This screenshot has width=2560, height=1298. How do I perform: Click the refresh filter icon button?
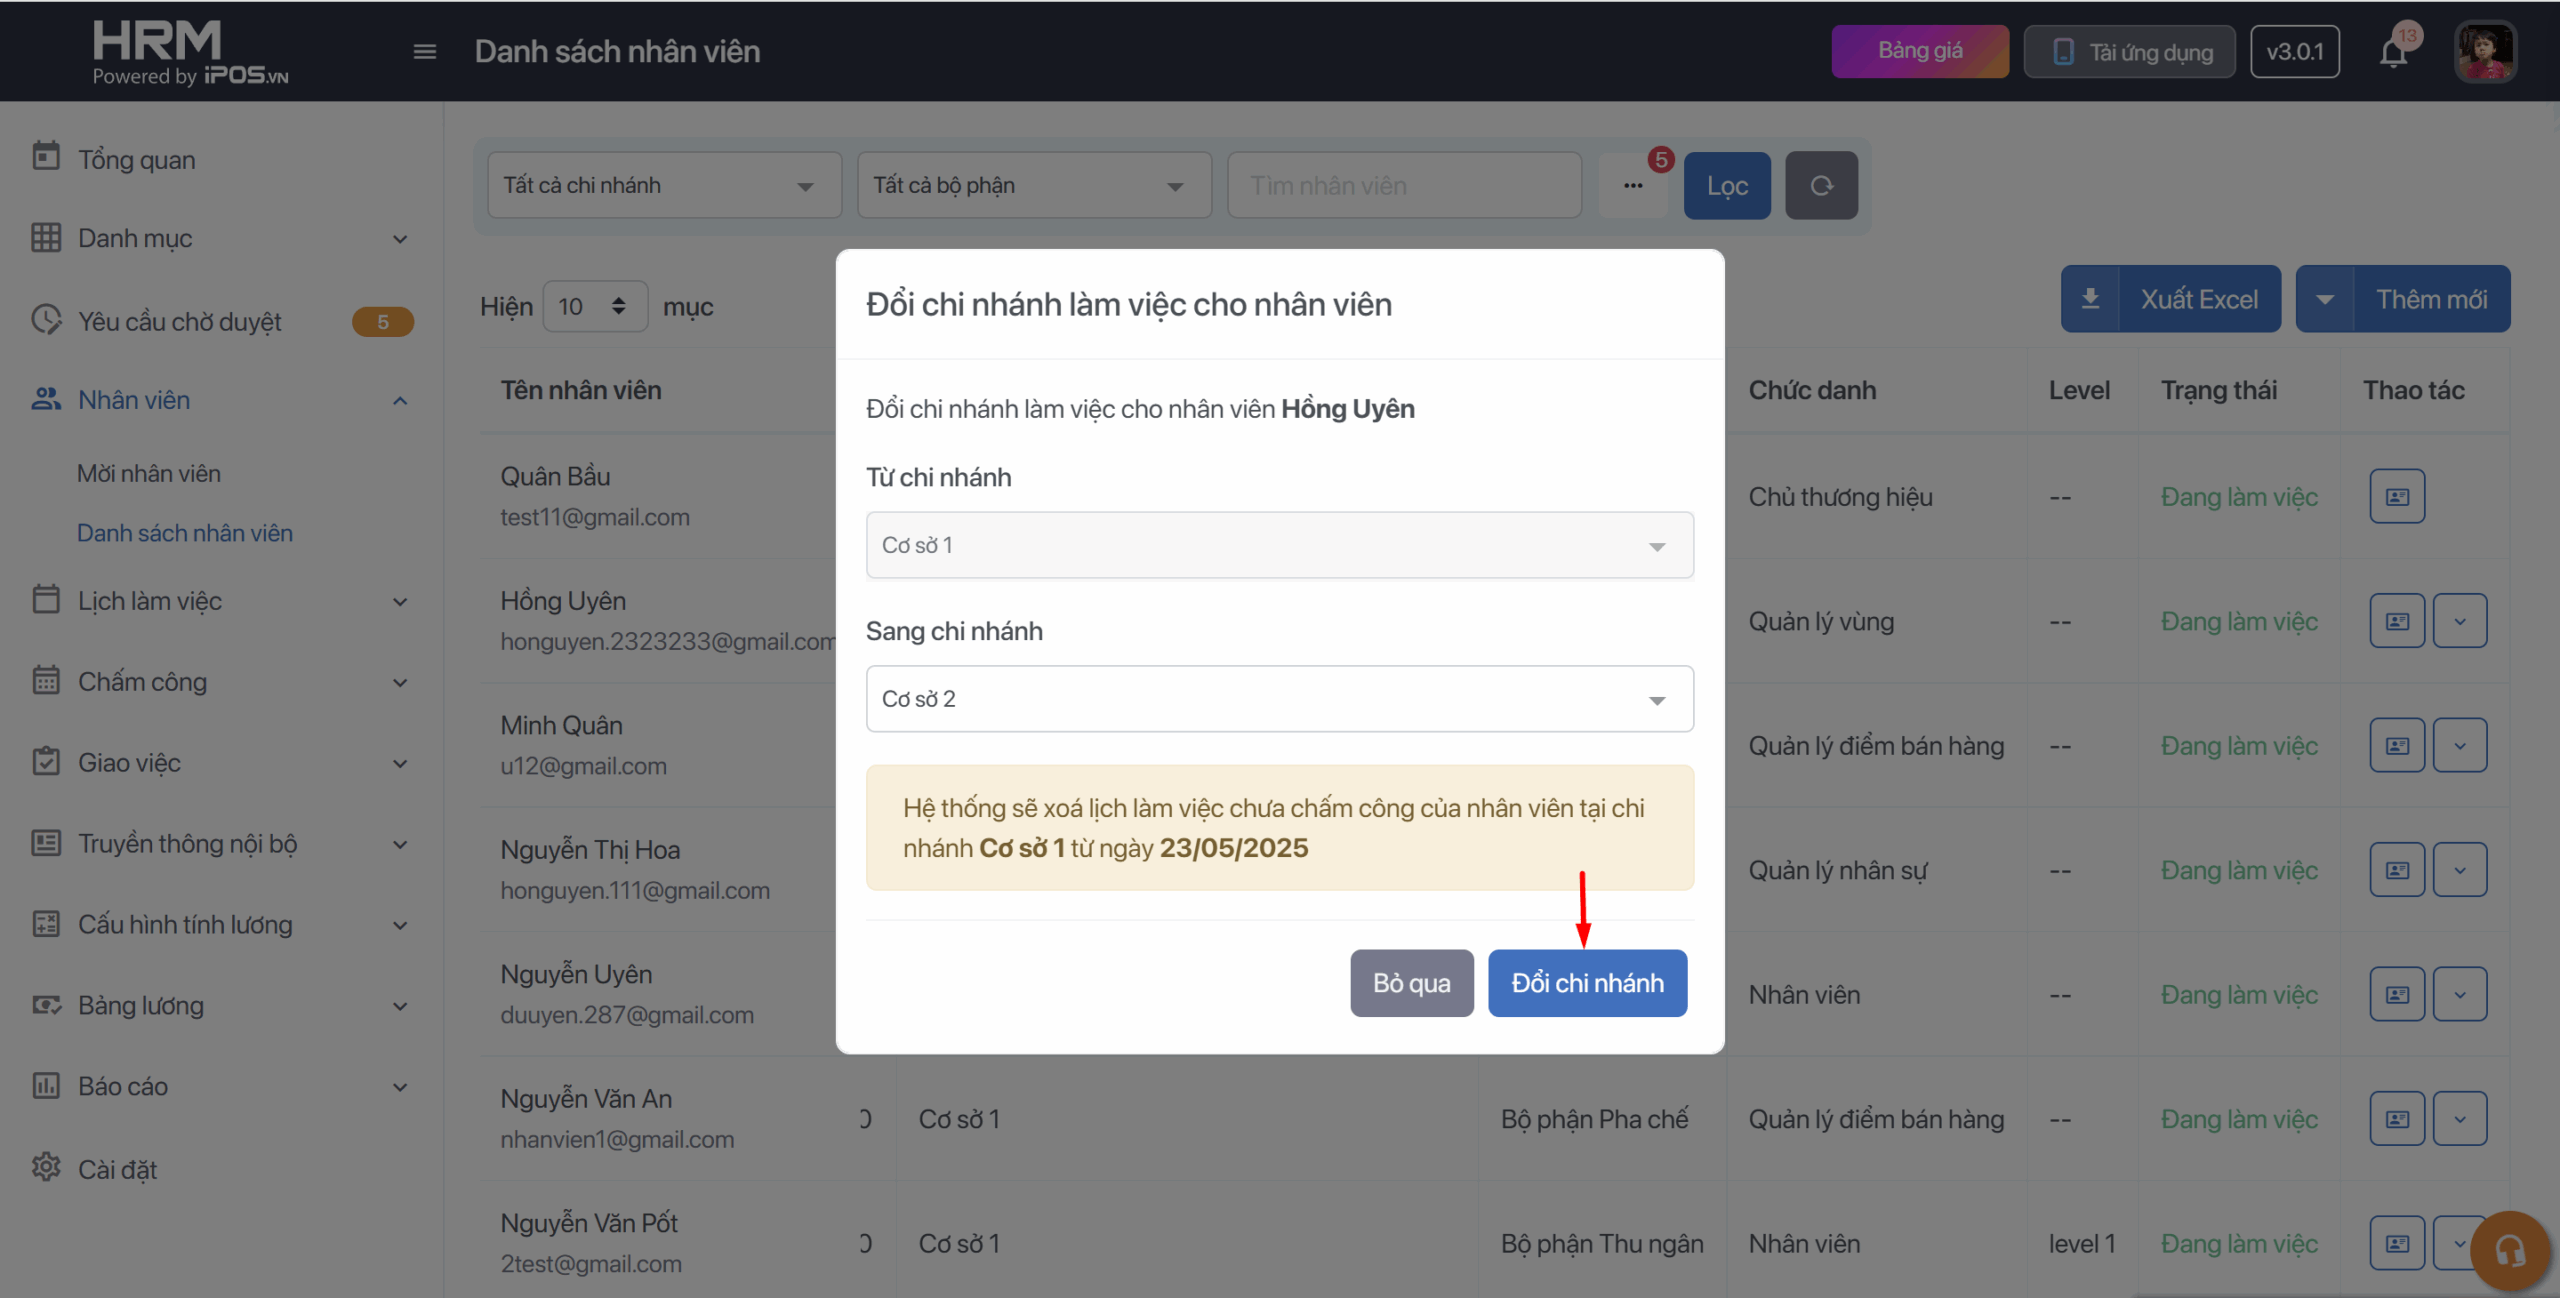pos(1821,186)
